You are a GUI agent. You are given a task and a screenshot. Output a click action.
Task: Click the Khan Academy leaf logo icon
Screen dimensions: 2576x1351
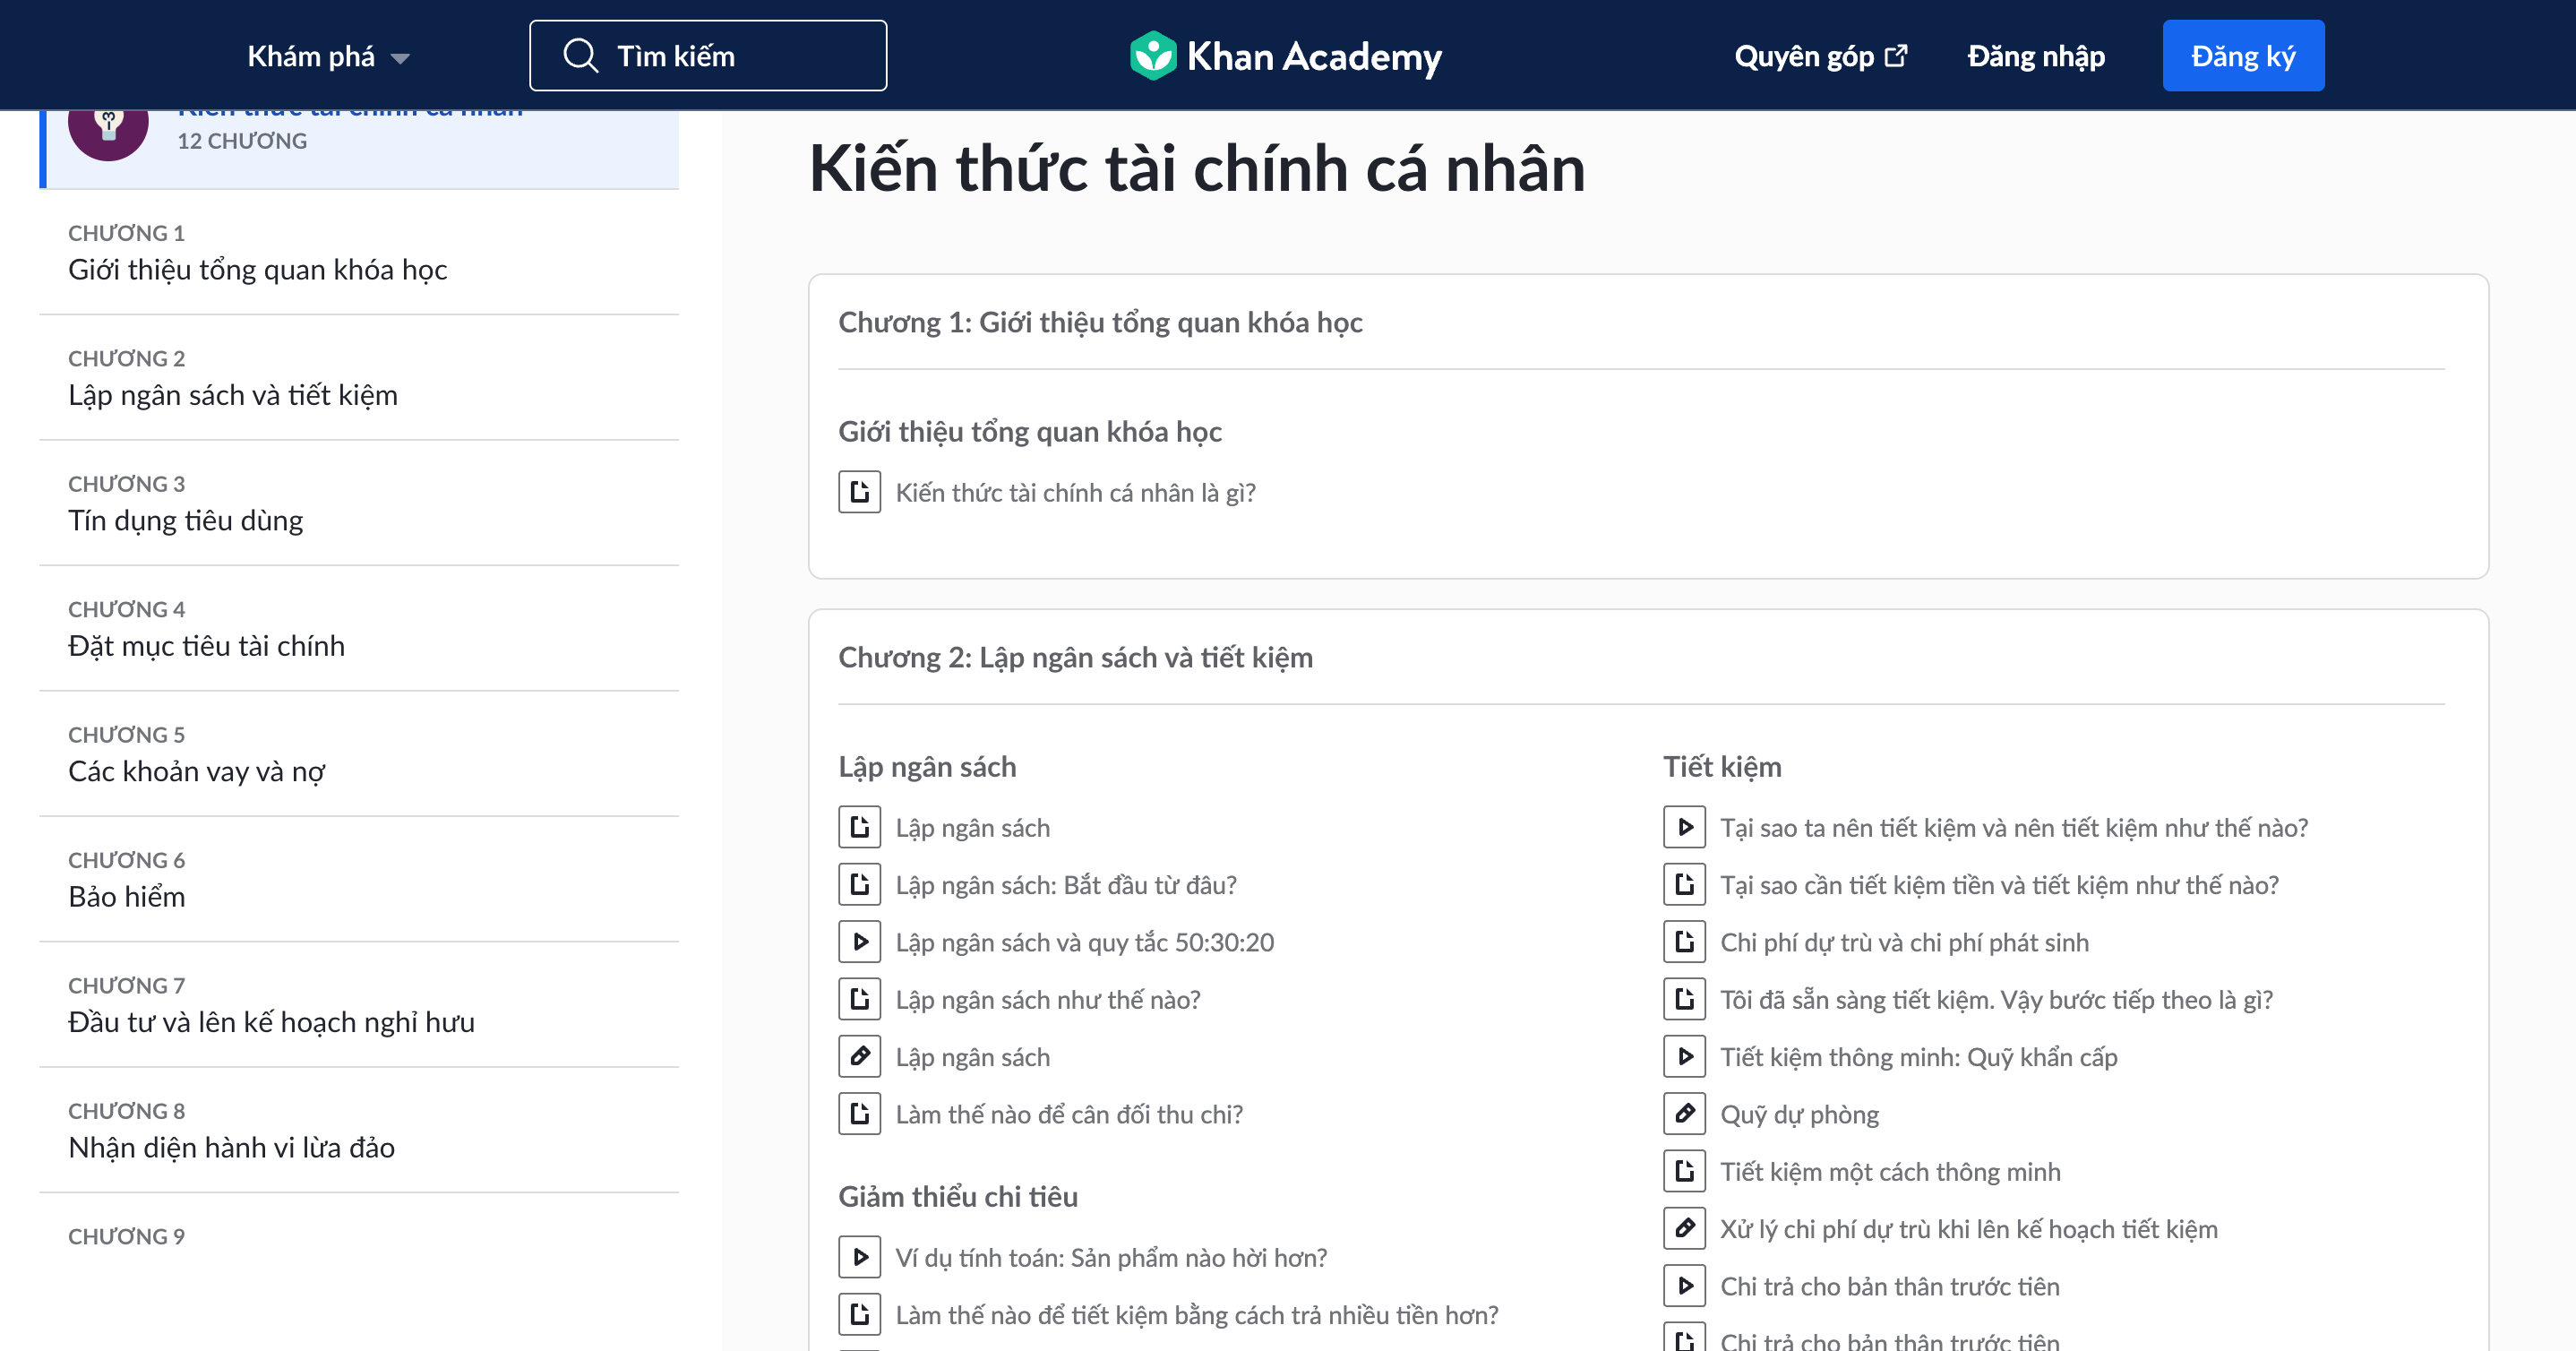[x=1153, y=56]
